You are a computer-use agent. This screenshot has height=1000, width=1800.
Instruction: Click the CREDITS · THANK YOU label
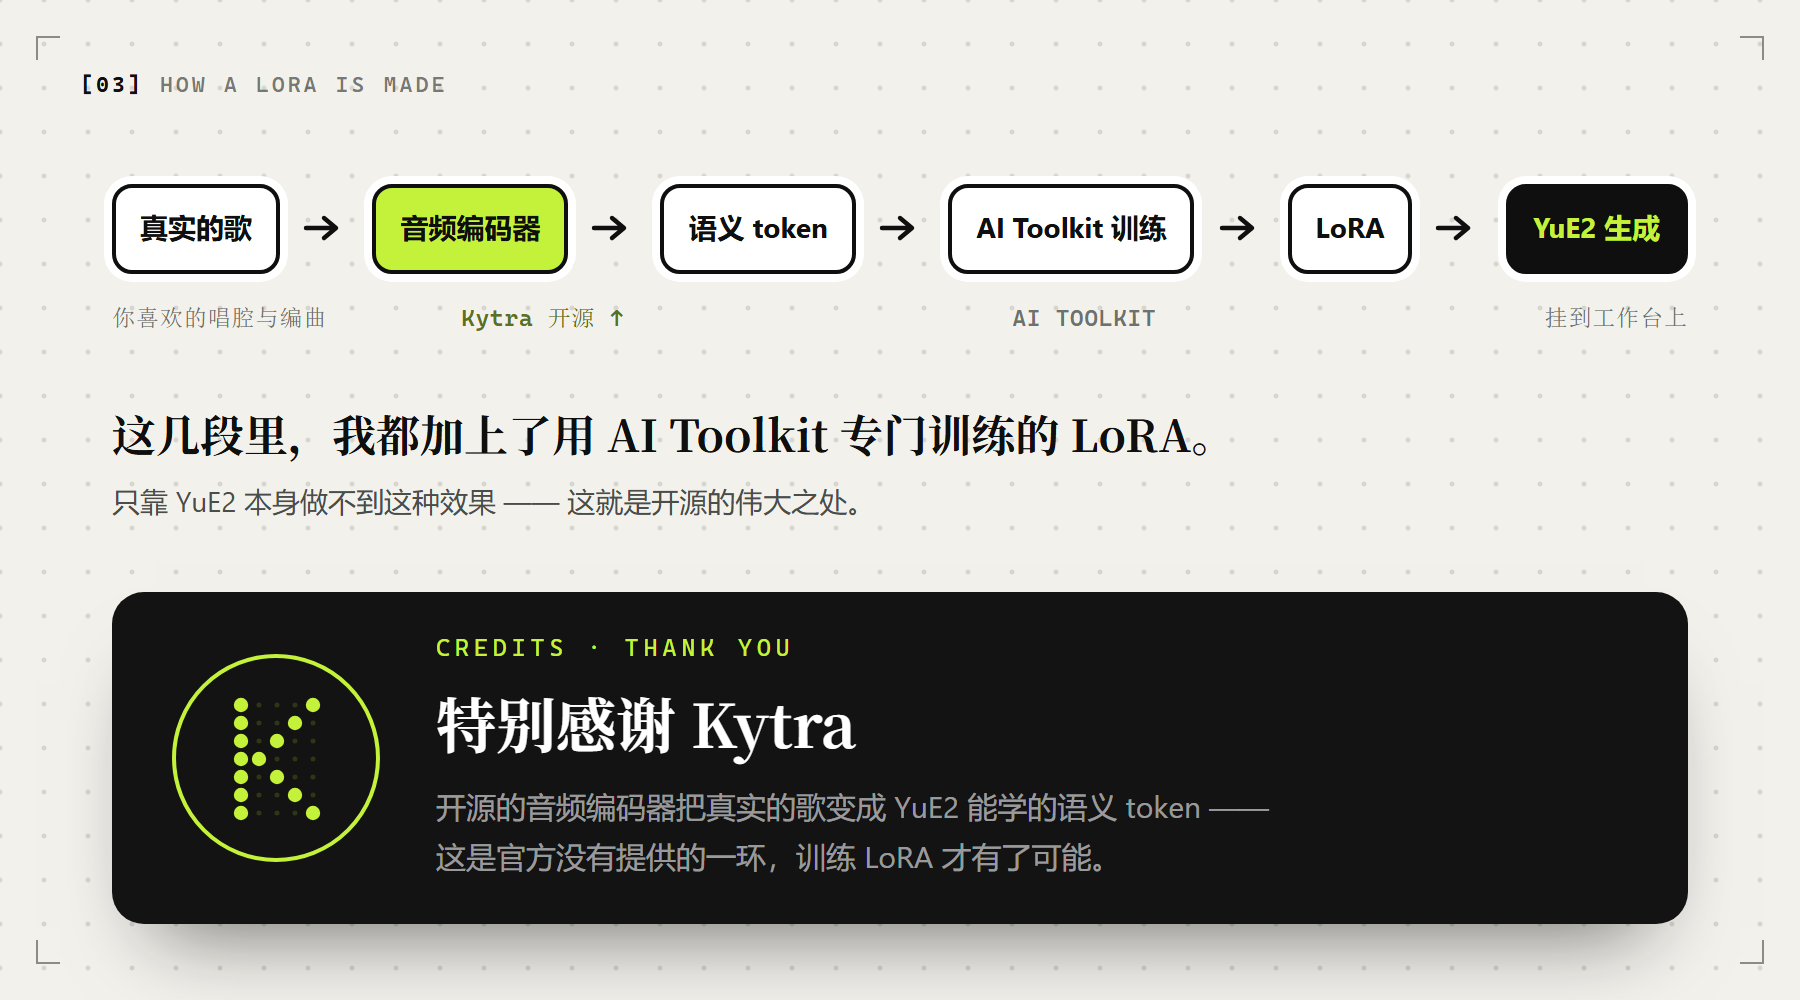(614, 648)
